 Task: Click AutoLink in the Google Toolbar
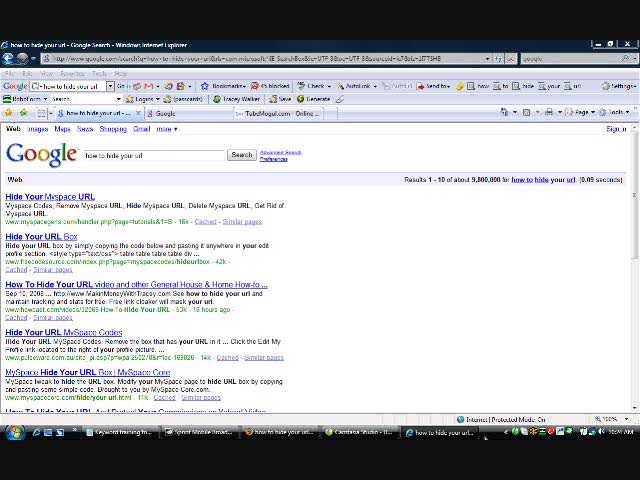(x=356, y=86)
